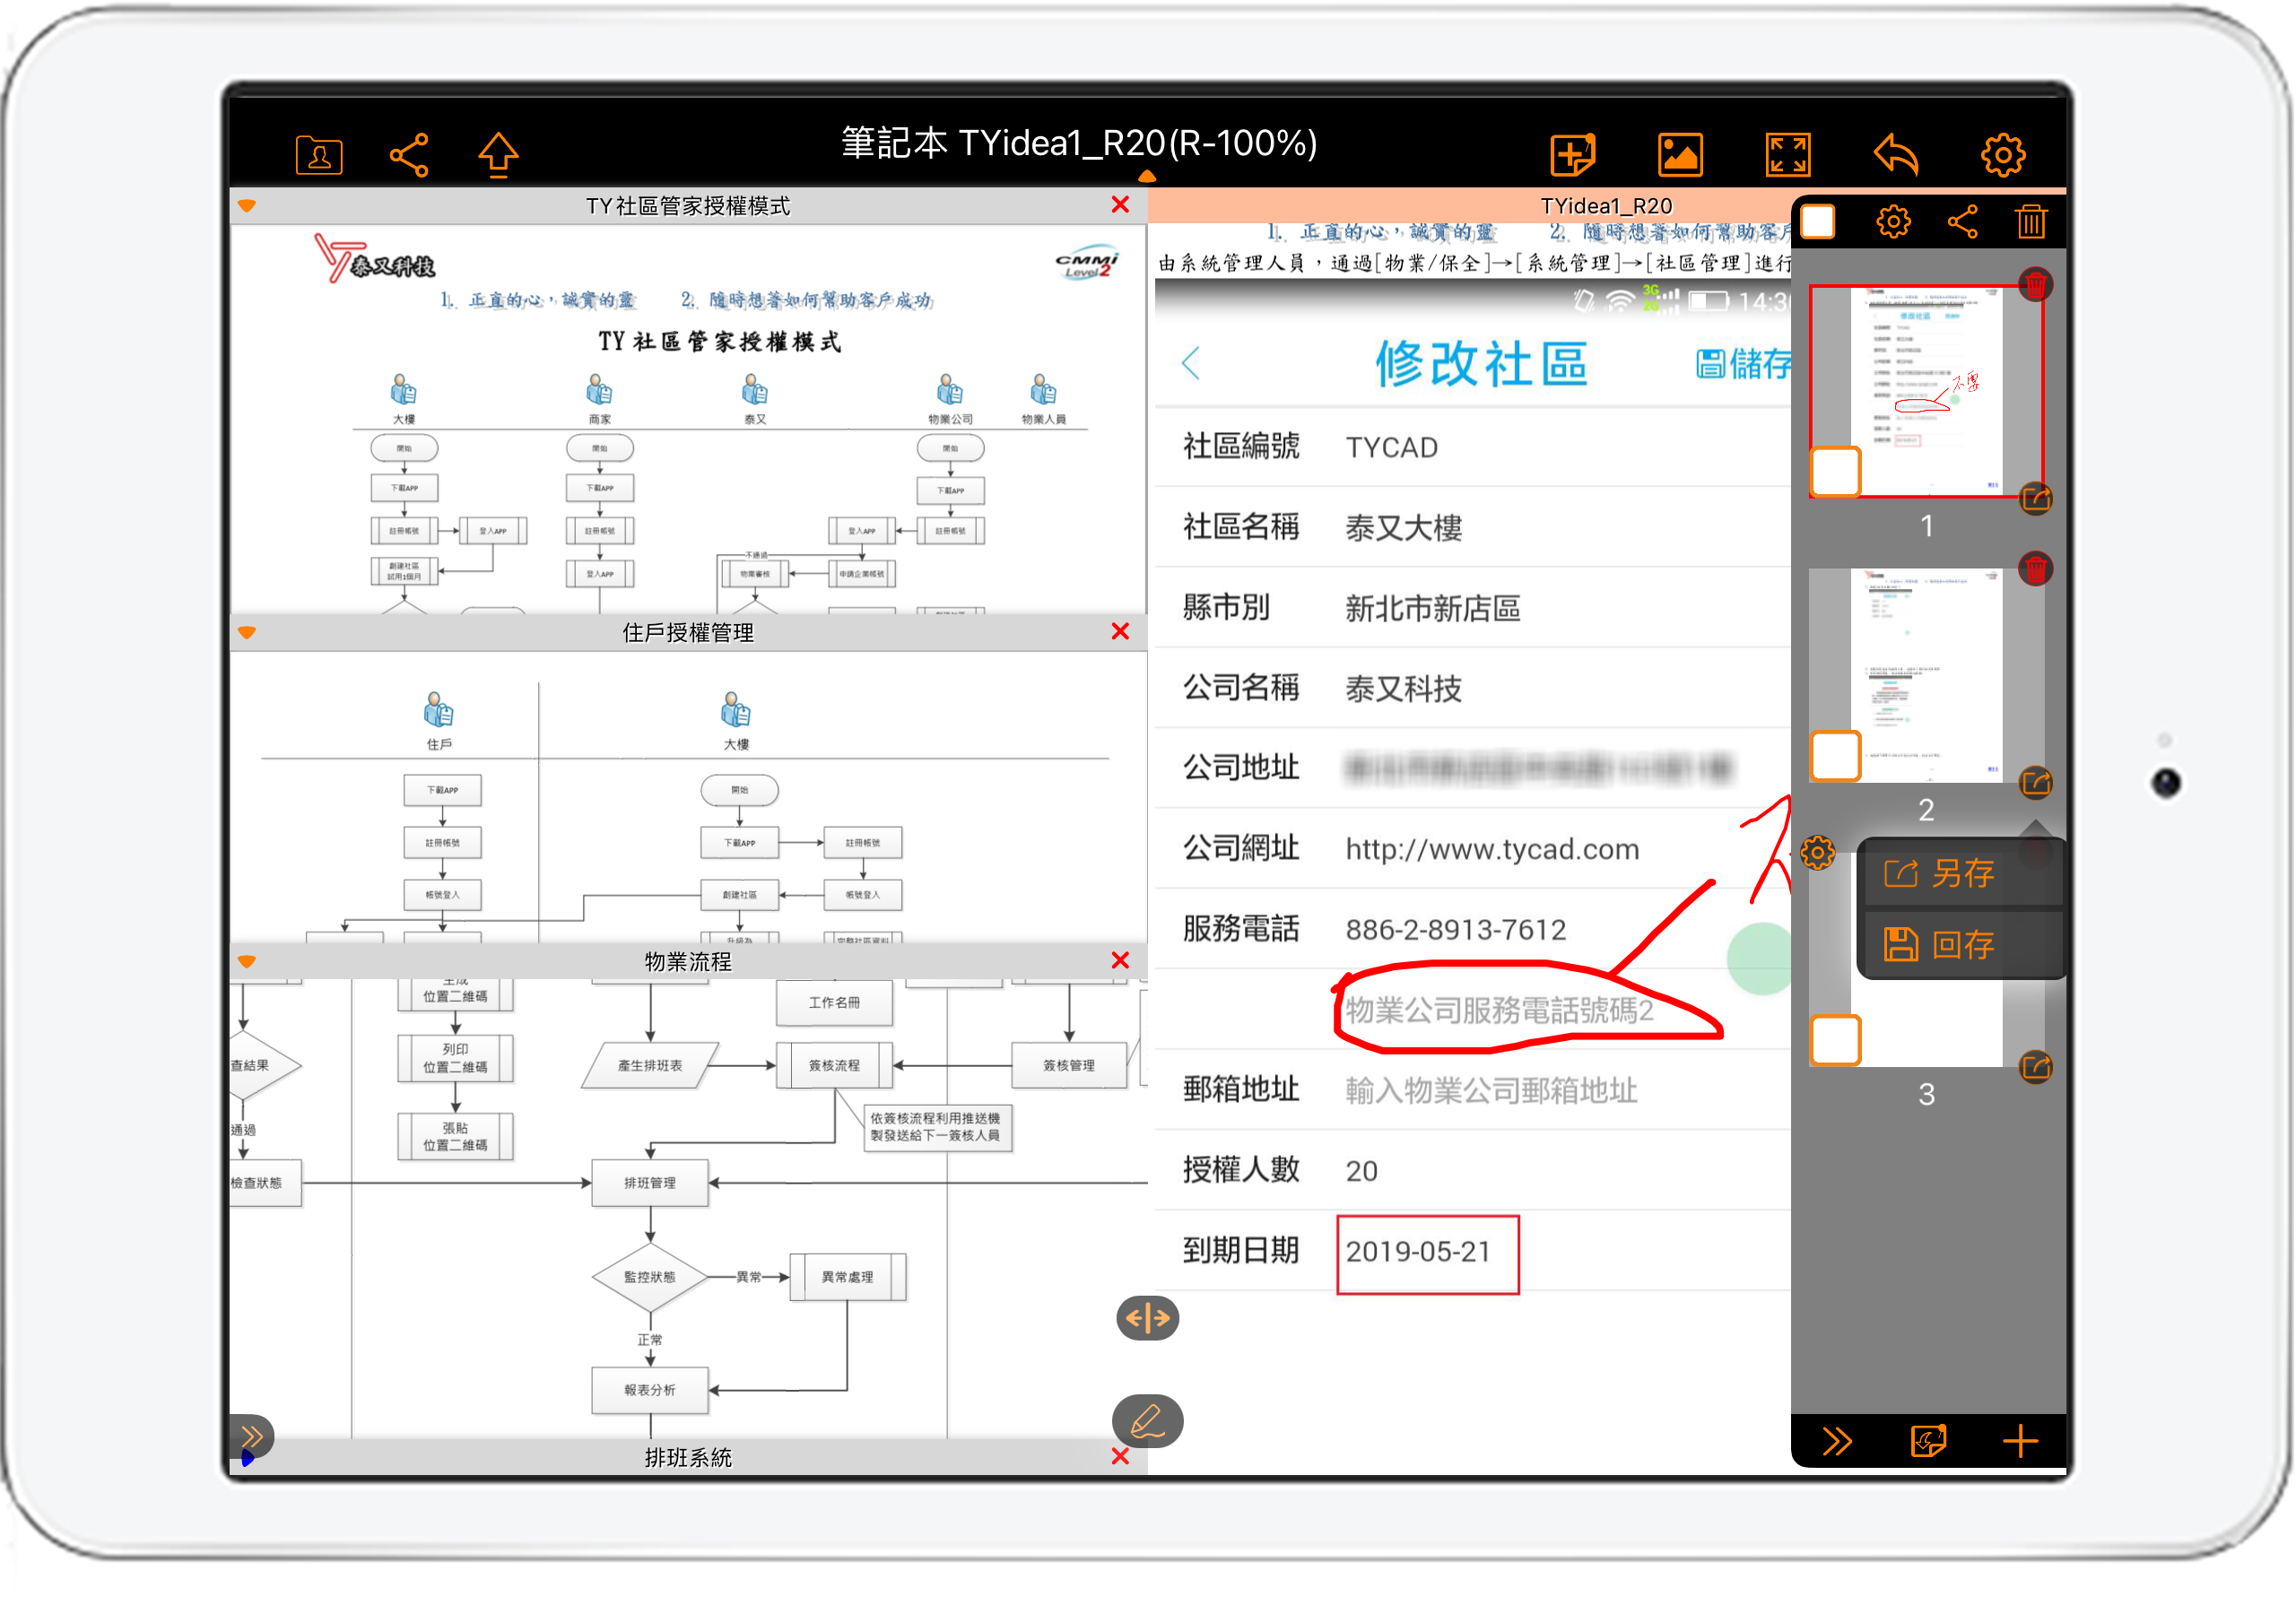Image resolution: width=2296 pixels, height=1614 pixels.
Task: Choose 回存 from the popup menu
Action: [1960, 944]
